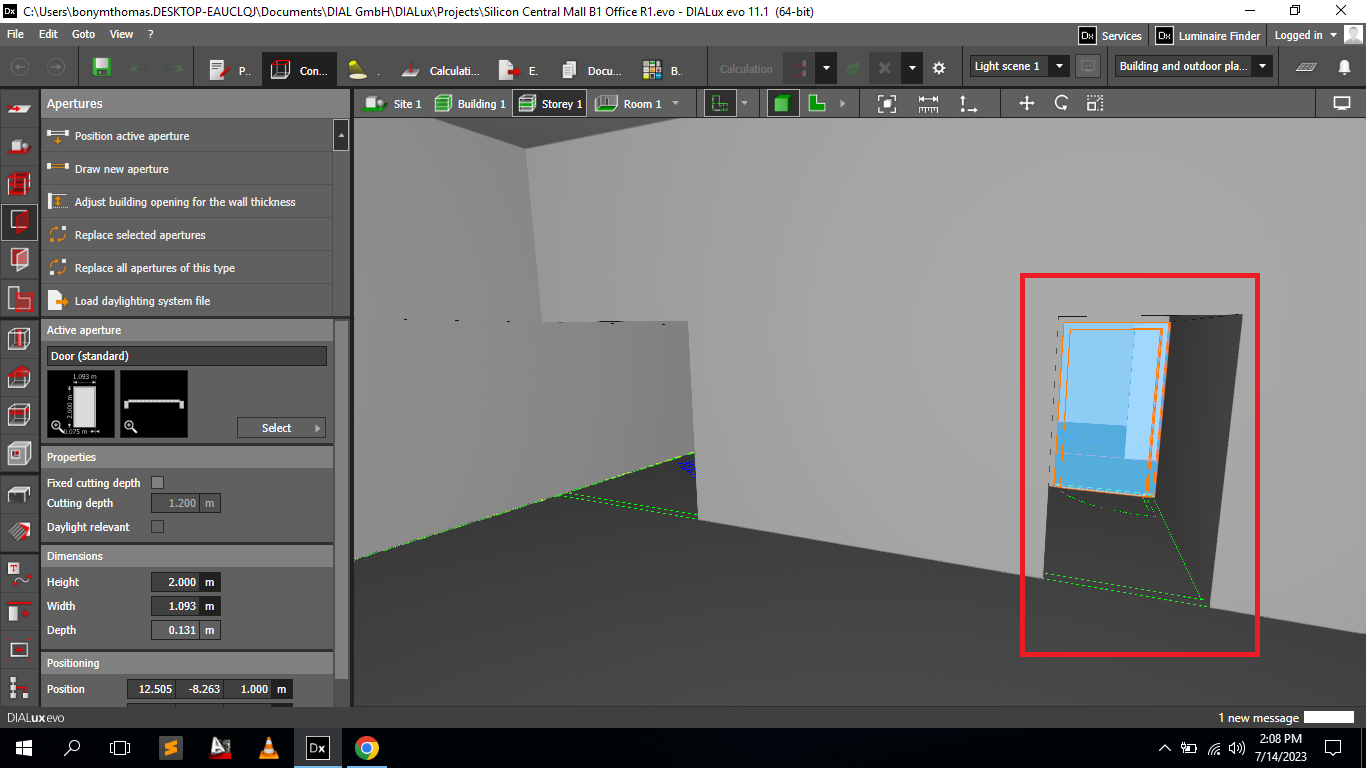Click the notification bell icon

click(1344, 68)
